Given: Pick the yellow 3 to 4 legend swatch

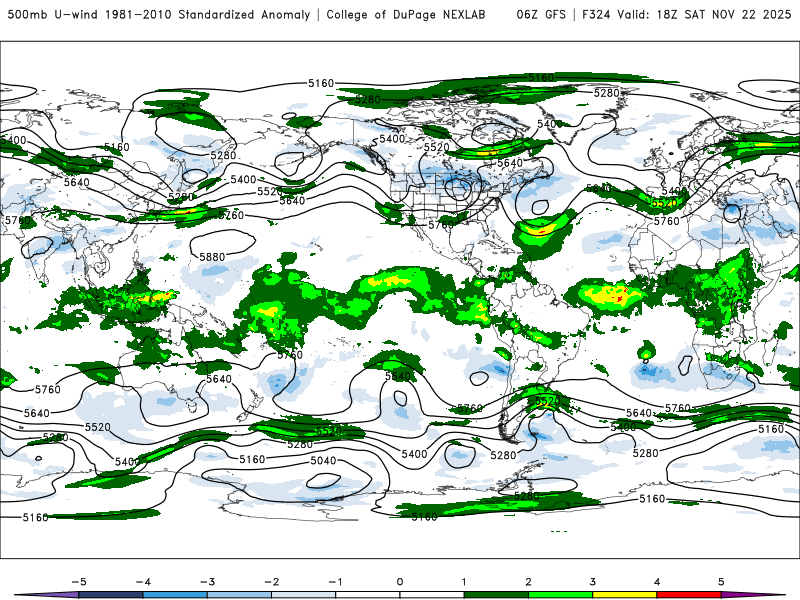Looking at the screenshot, I should tap(625, 595).
